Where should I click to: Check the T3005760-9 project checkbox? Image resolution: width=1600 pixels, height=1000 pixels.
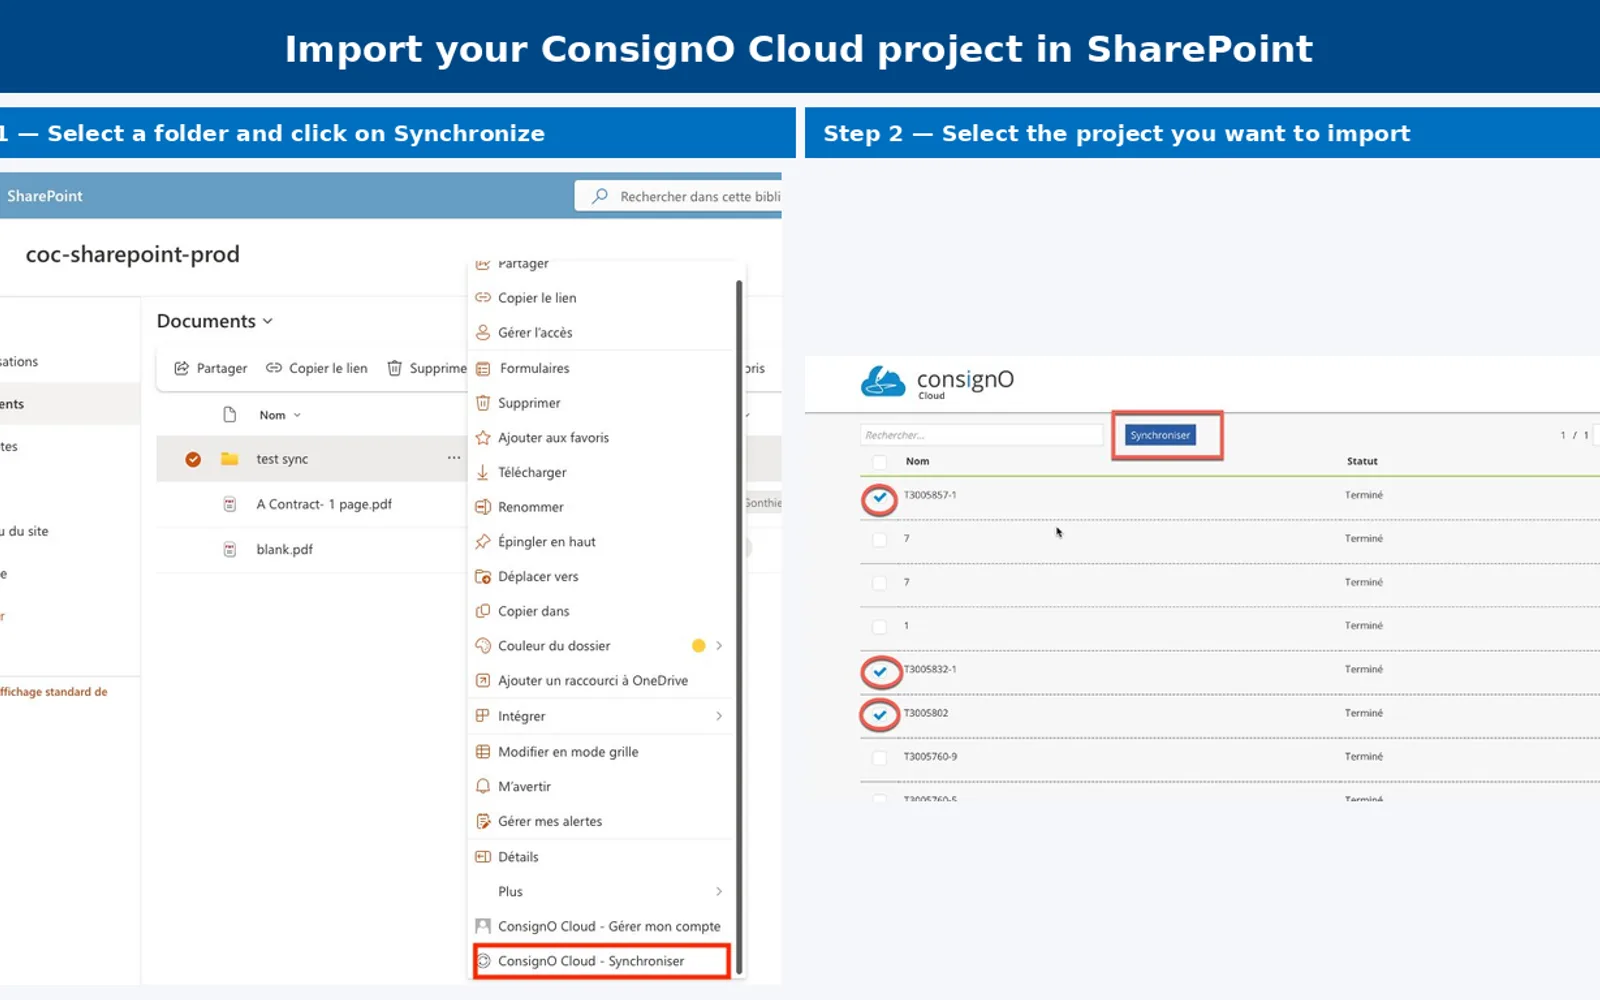point(879,758)
